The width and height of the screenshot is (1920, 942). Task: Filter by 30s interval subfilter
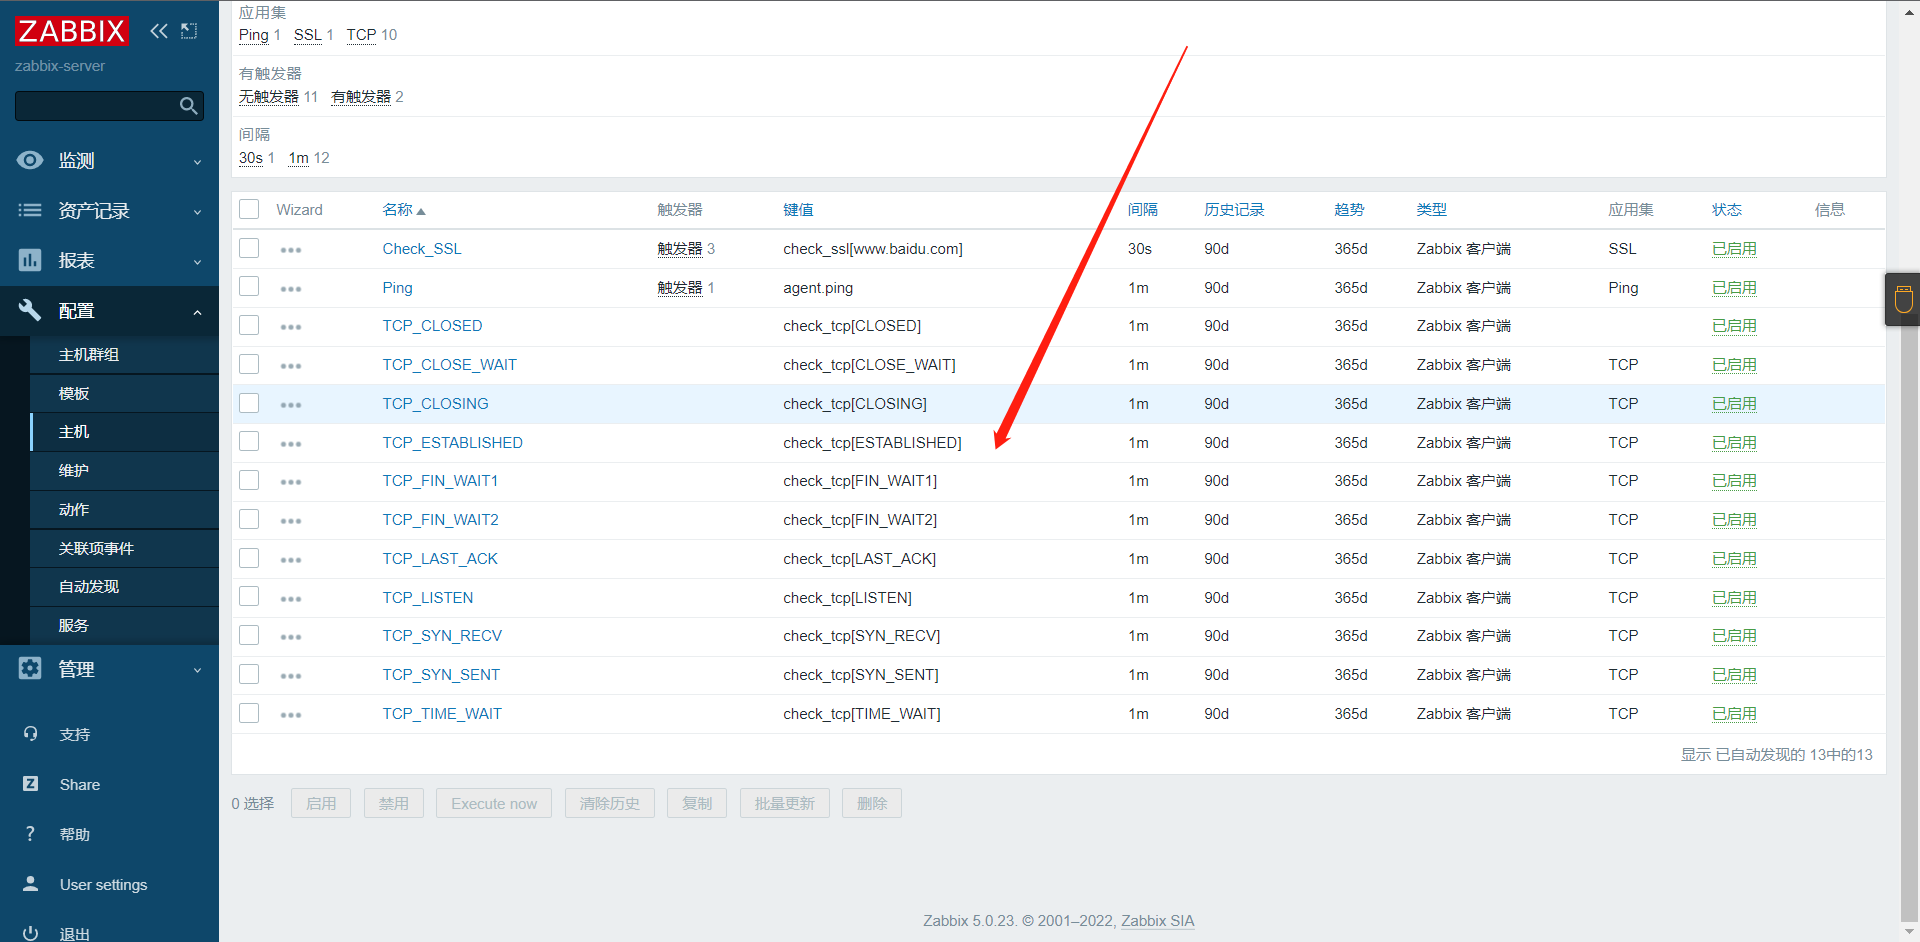pyautogui.click(x=251, y=158)
